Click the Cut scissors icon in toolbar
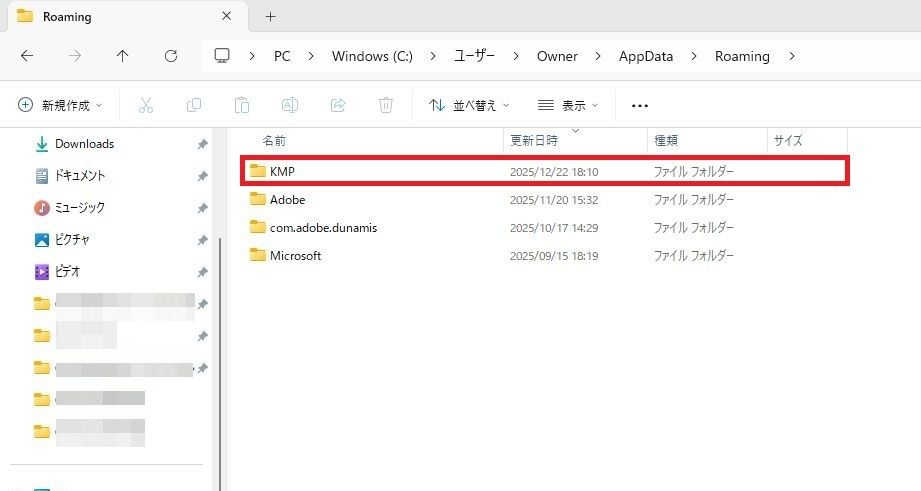This screenshot has height=491, width=921. [146, 105]
